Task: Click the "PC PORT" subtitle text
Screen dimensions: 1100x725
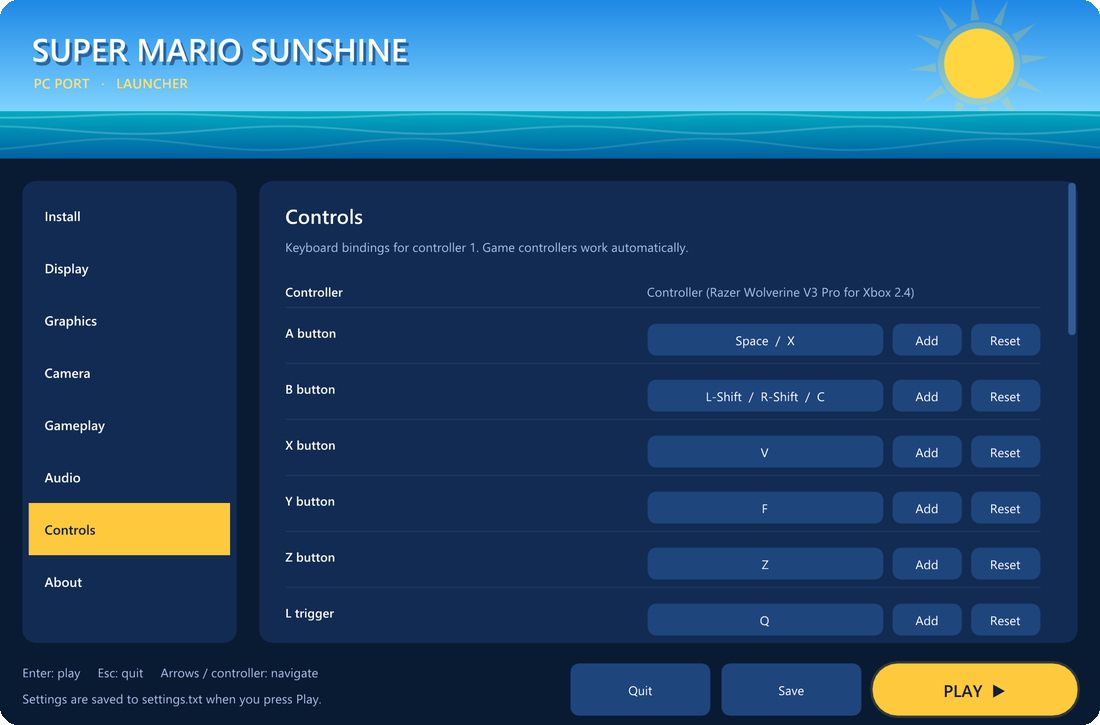Action: [62, 84]
